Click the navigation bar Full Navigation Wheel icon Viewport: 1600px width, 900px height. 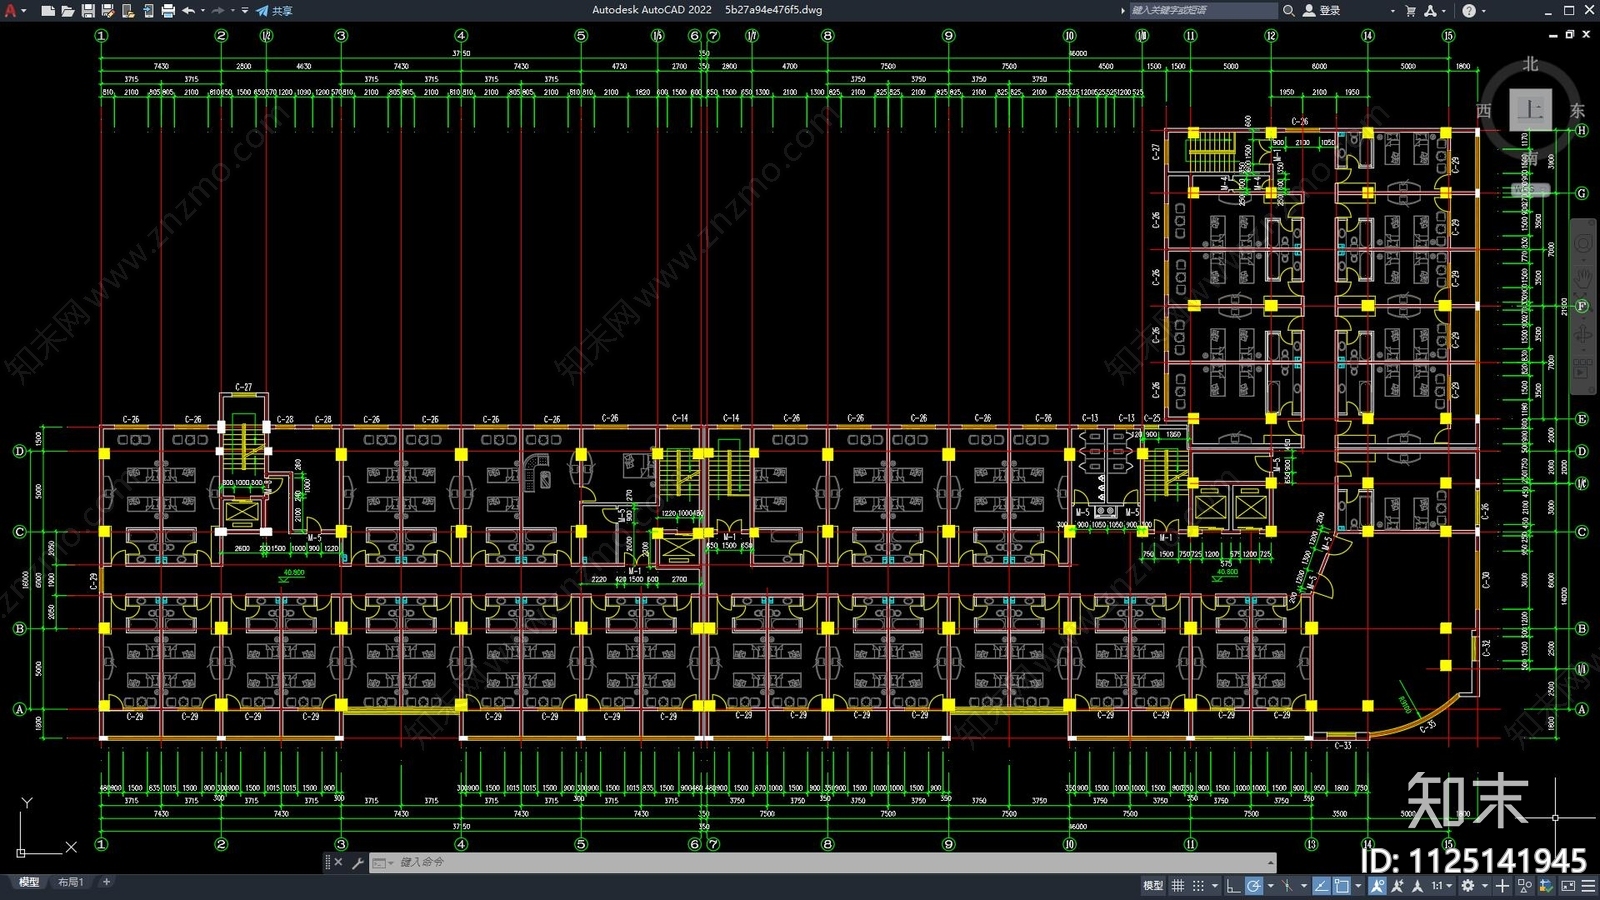1583,244
